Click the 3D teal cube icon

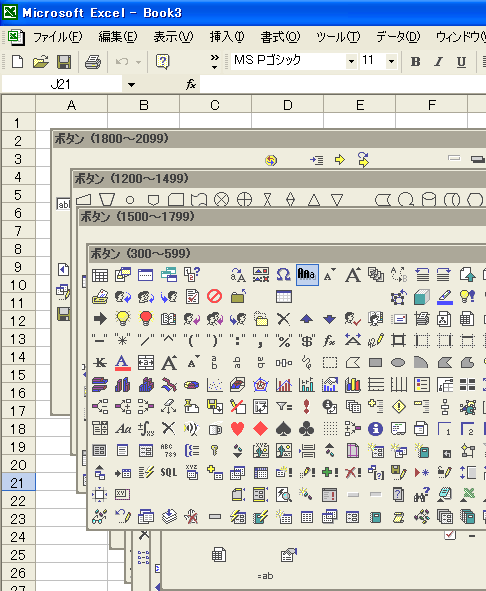click(x=422, y=297)
